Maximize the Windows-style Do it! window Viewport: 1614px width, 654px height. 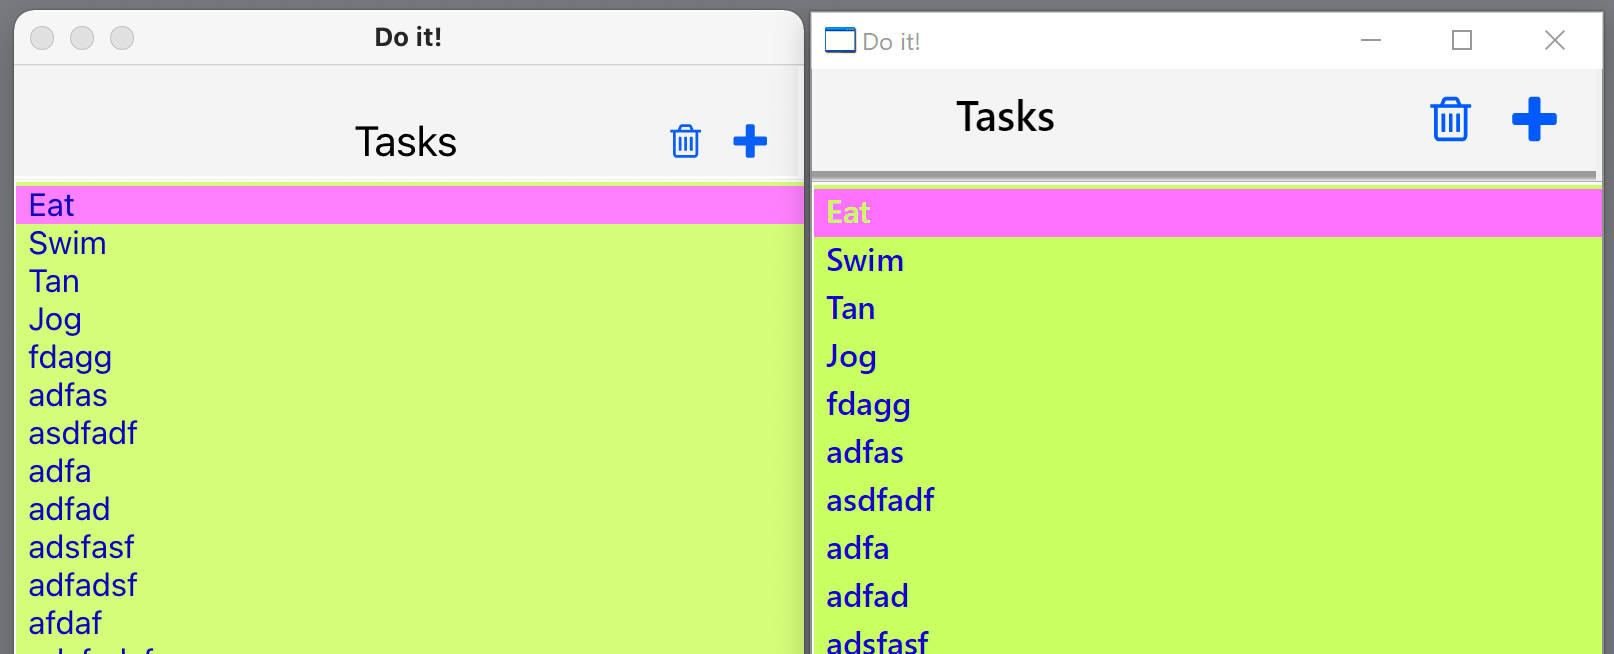1462,40
